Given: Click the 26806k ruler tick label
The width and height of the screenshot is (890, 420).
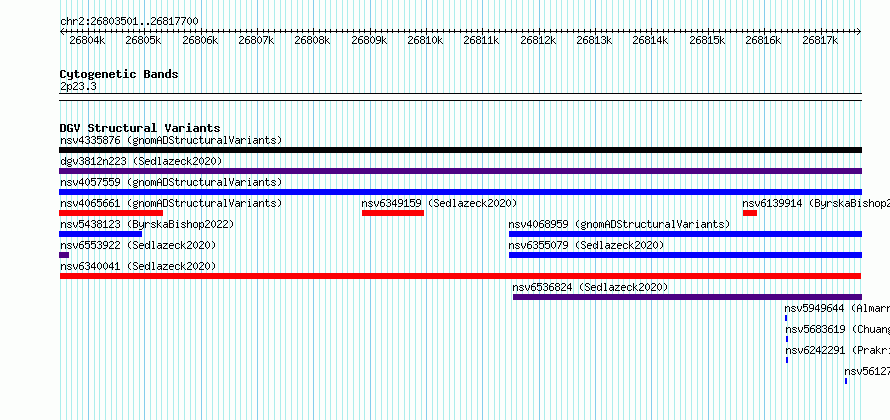Looking at the screenshot, I should click(200, 40).
